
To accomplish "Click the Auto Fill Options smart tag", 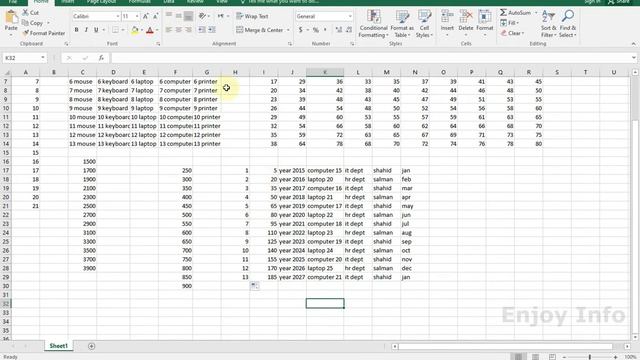I will point(254,286).
